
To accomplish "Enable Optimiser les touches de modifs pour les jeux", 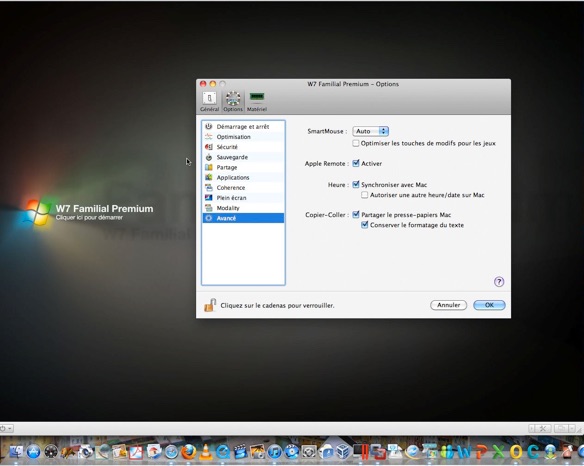I will [x=356, y=143].
